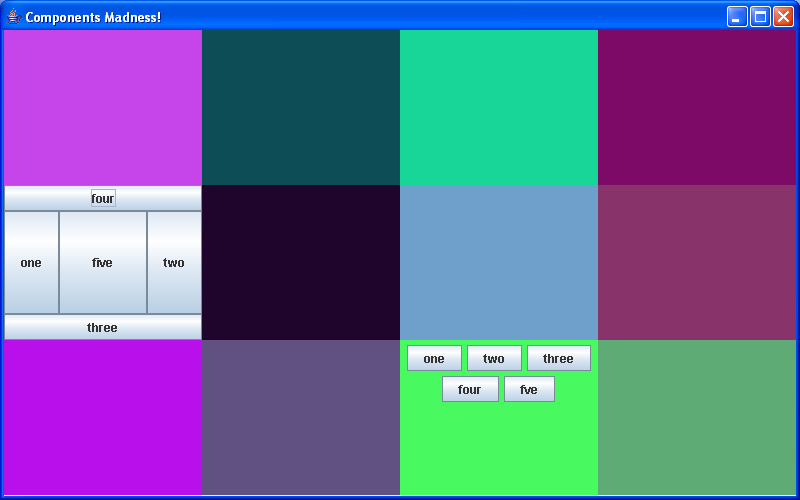The width and height of the screenshot is (800, 500).
Task: Click small "one" button in bright green panel
Action: click(x=434, y=358)
